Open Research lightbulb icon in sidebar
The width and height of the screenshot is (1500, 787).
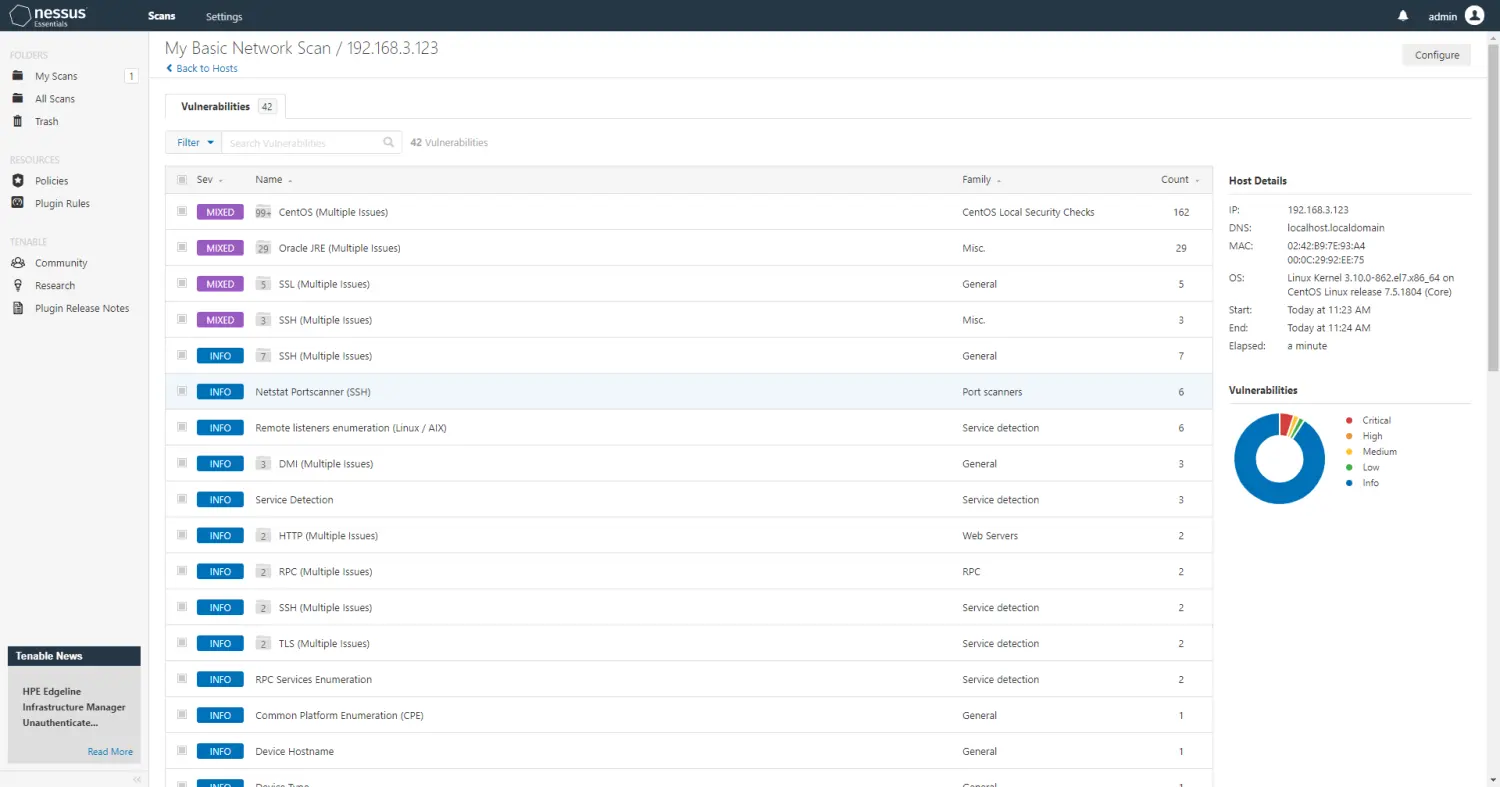pyautogui.click(x=17, y=286)
